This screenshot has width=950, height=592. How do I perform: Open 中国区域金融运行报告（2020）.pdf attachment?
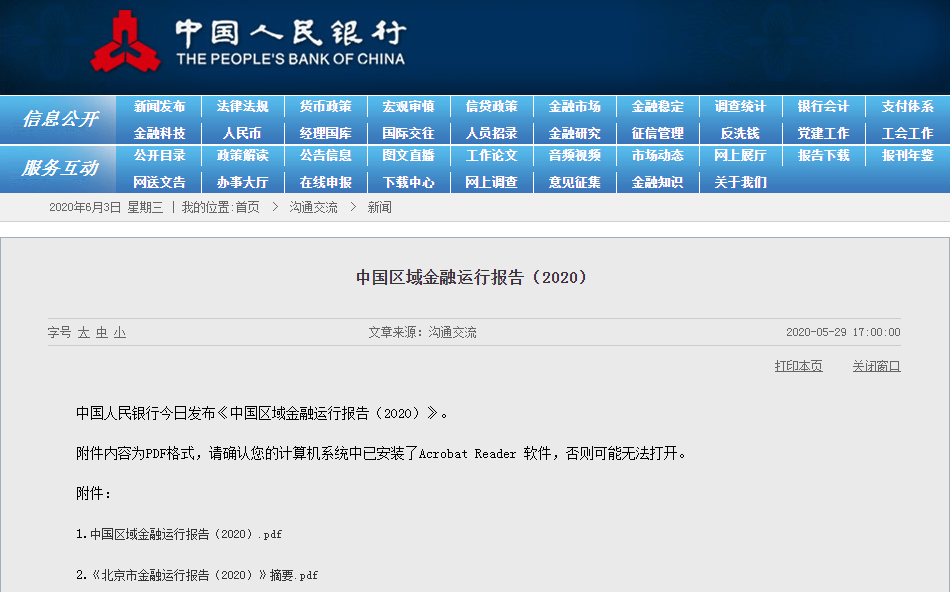pos(186,534)
